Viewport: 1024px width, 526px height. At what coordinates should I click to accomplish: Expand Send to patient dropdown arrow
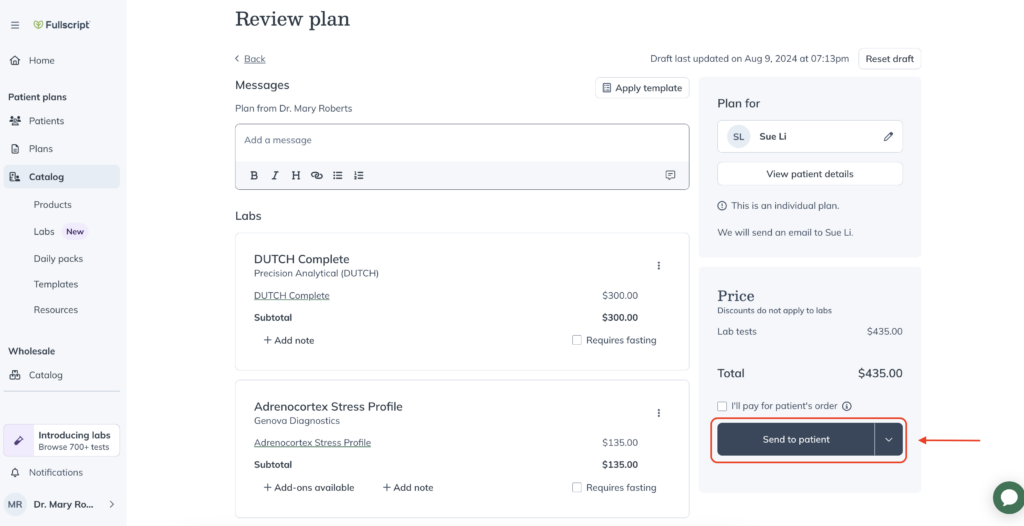pos(889,440)
